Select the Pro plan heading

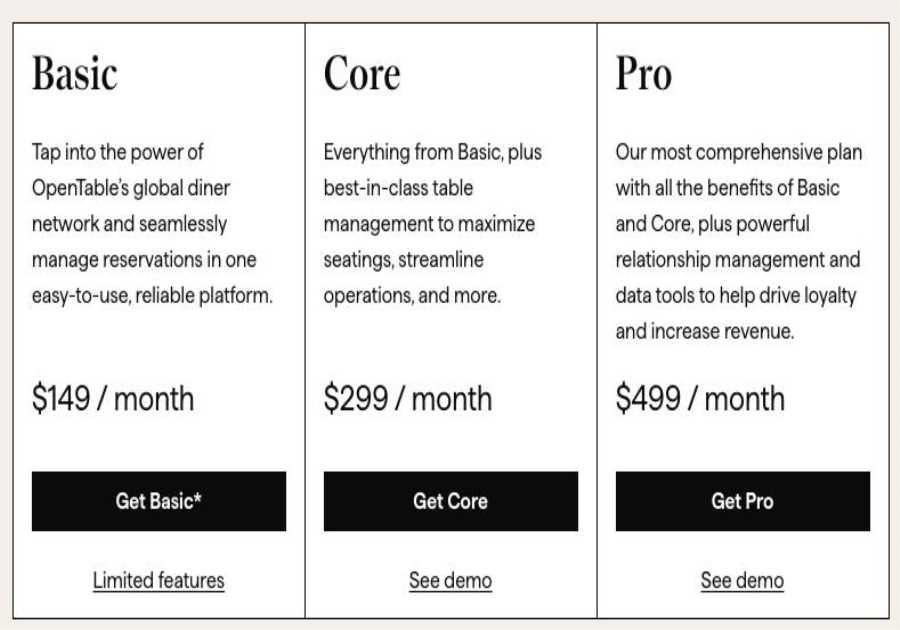point(644,72)
